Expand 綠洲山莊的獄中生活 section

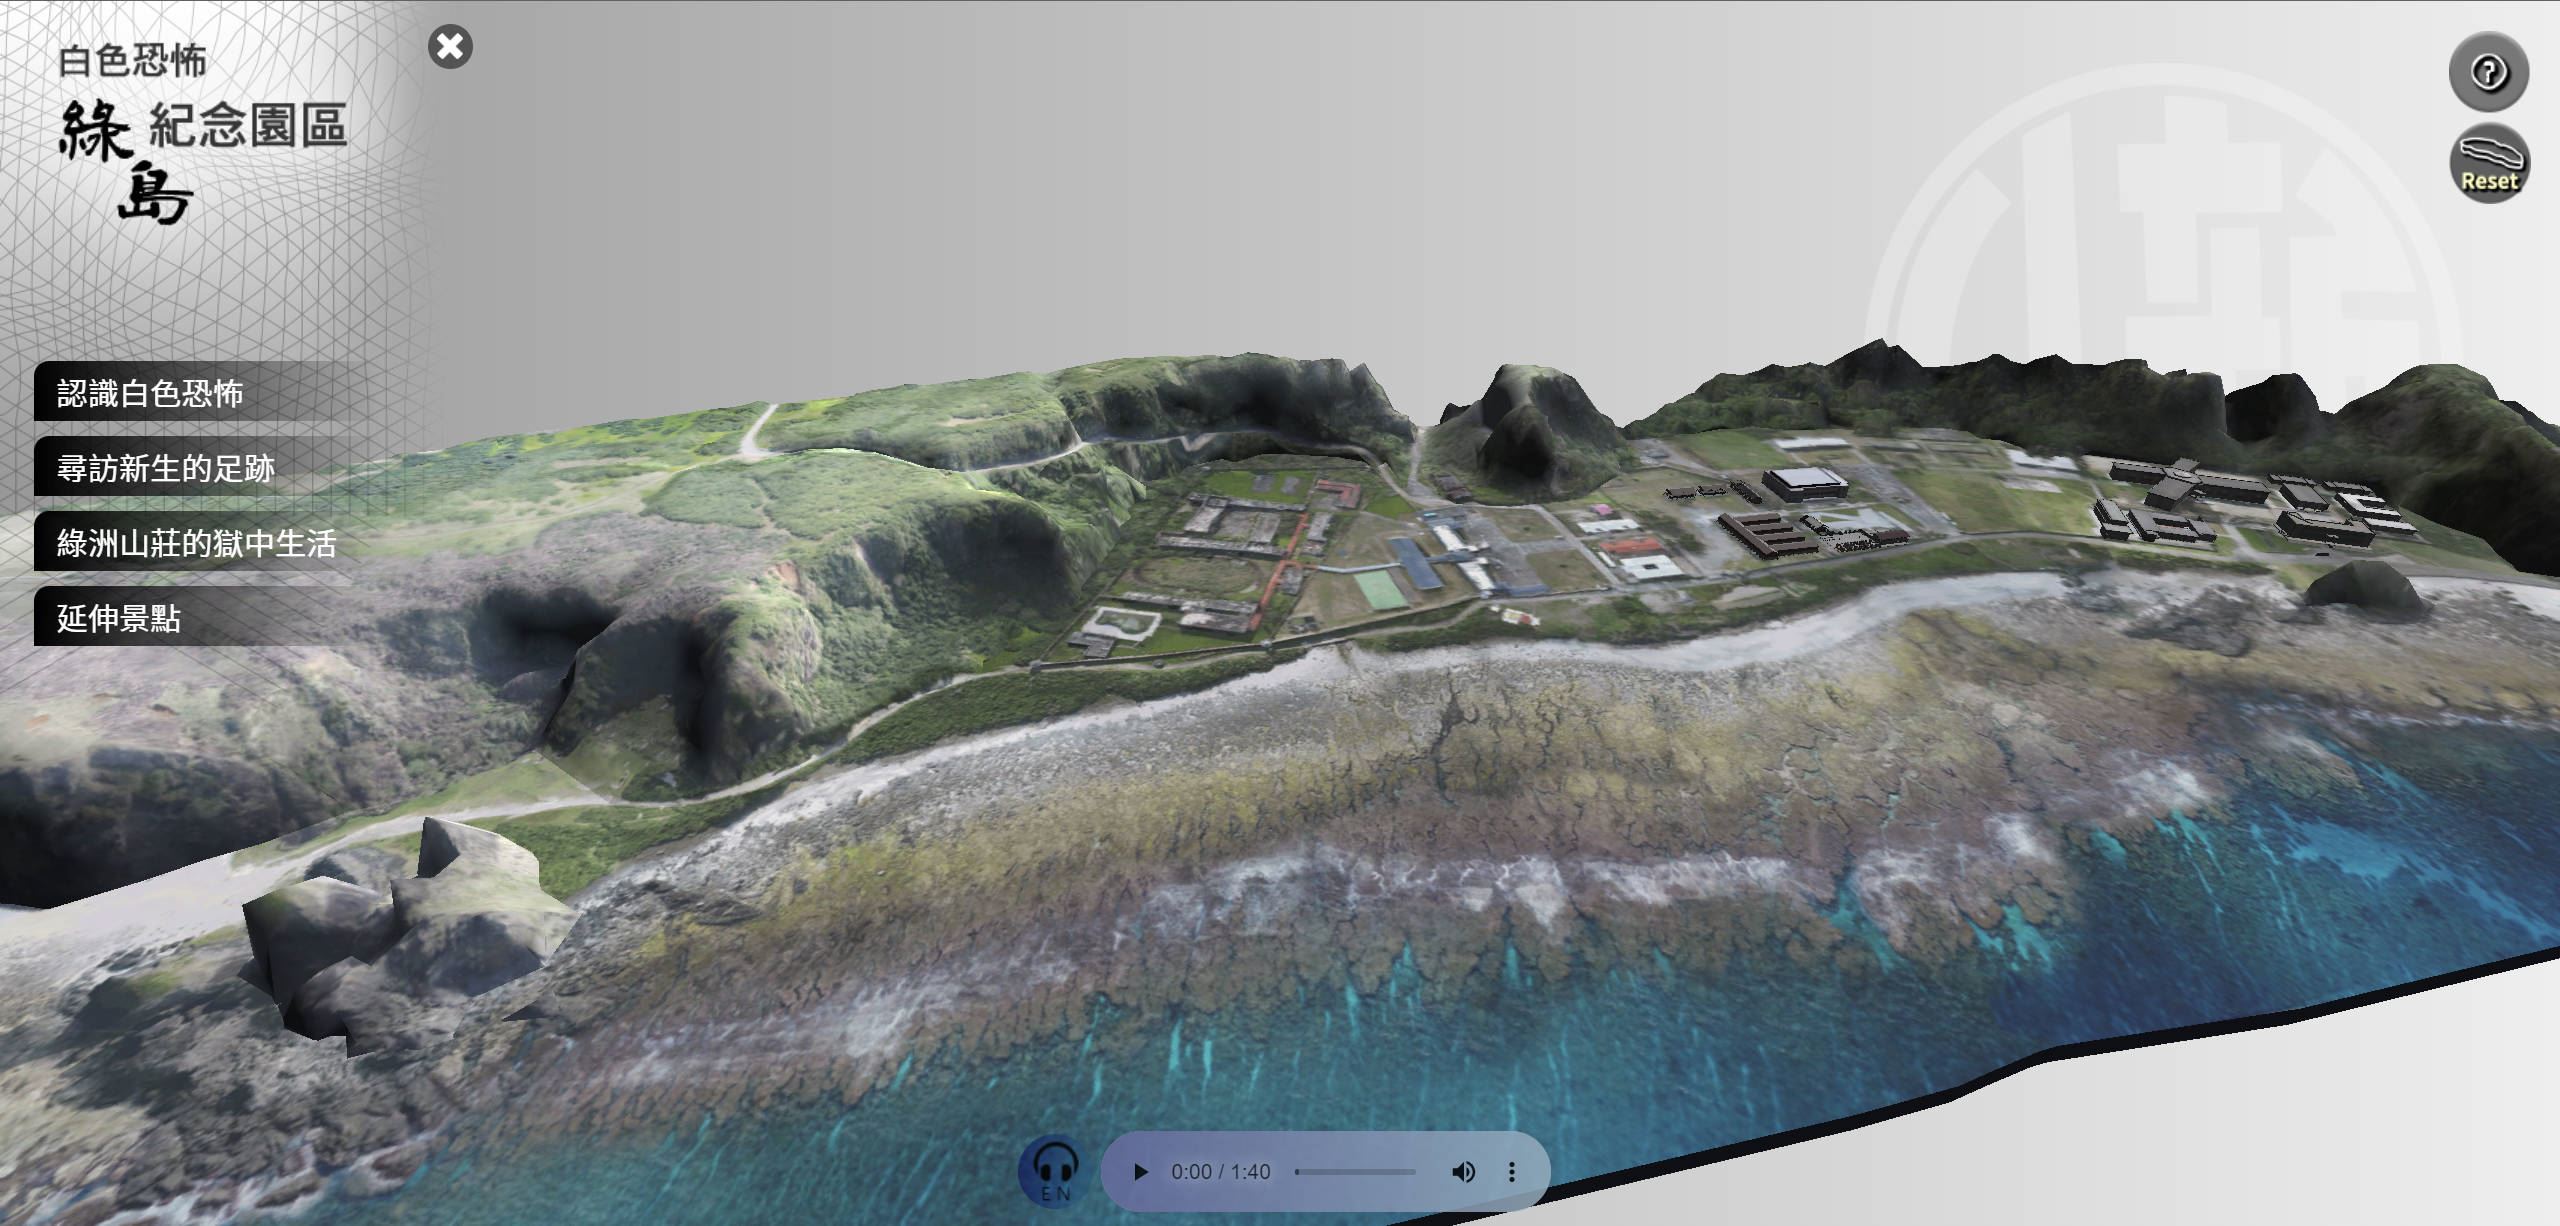(x=196, y=543)
